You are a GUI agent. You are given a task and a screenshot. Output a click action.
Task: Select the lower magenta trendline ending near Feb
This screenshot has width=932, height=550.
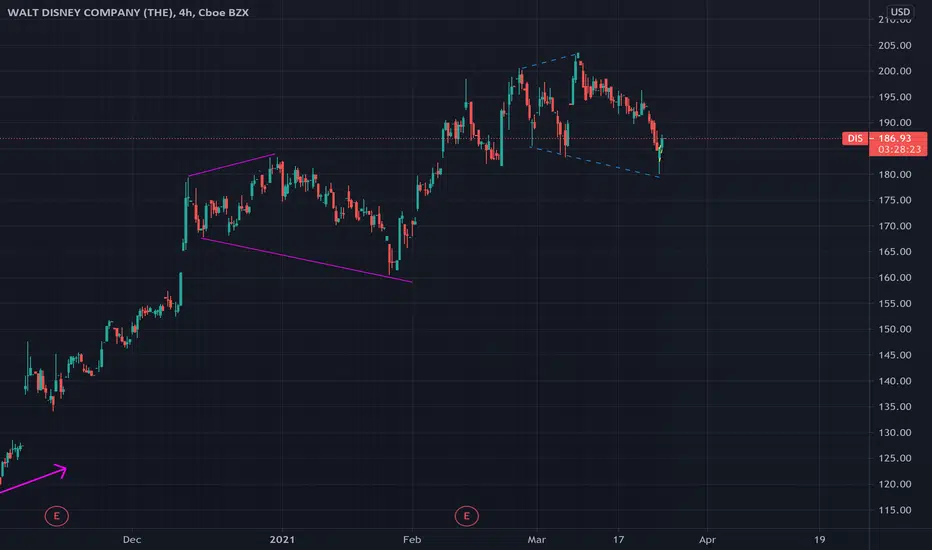[307, 260]
